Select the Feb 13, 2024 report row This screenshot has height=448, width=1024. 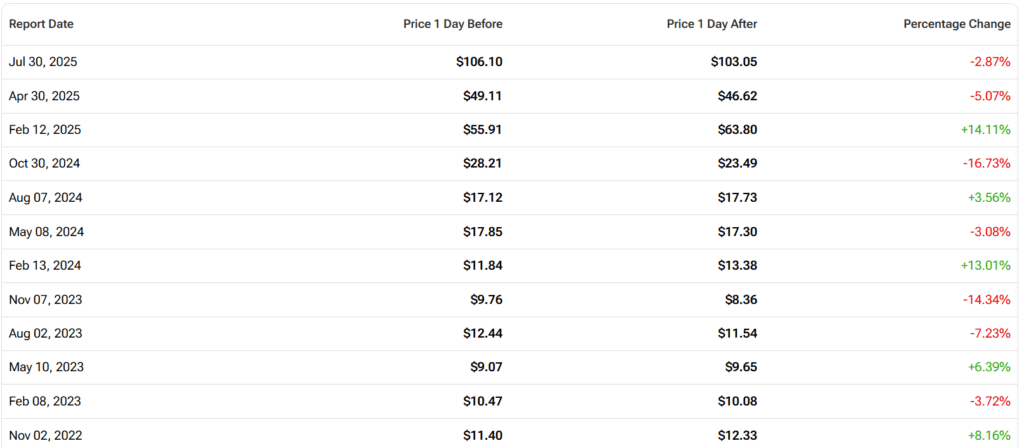coord(45,266)
